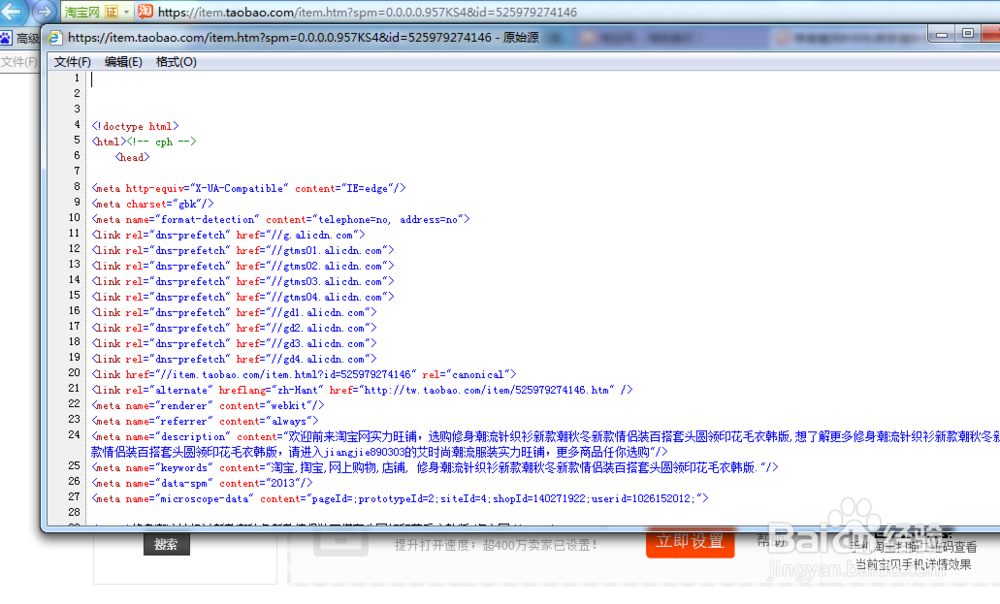Screen dimensions: 1000x604
Task: Click the head tag on line 6
Action: click(x=132, y=157)
